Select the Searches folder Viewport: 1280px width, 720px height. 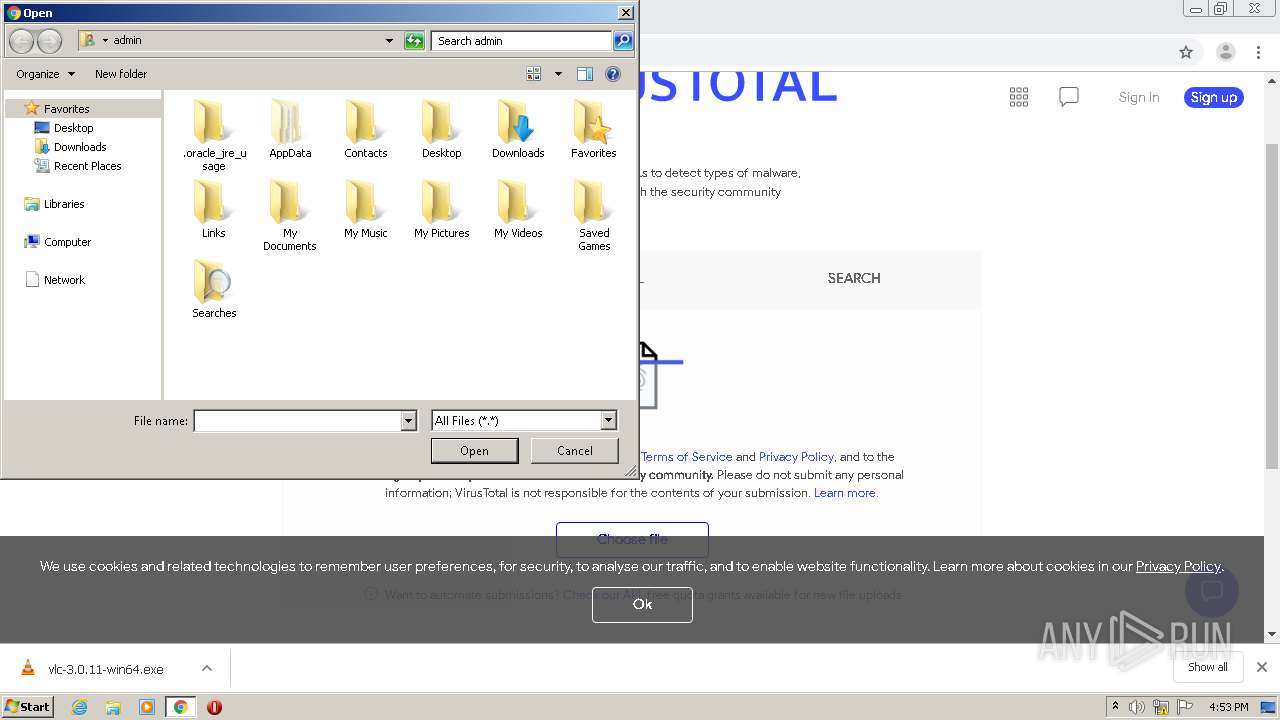tap(214, 288)
